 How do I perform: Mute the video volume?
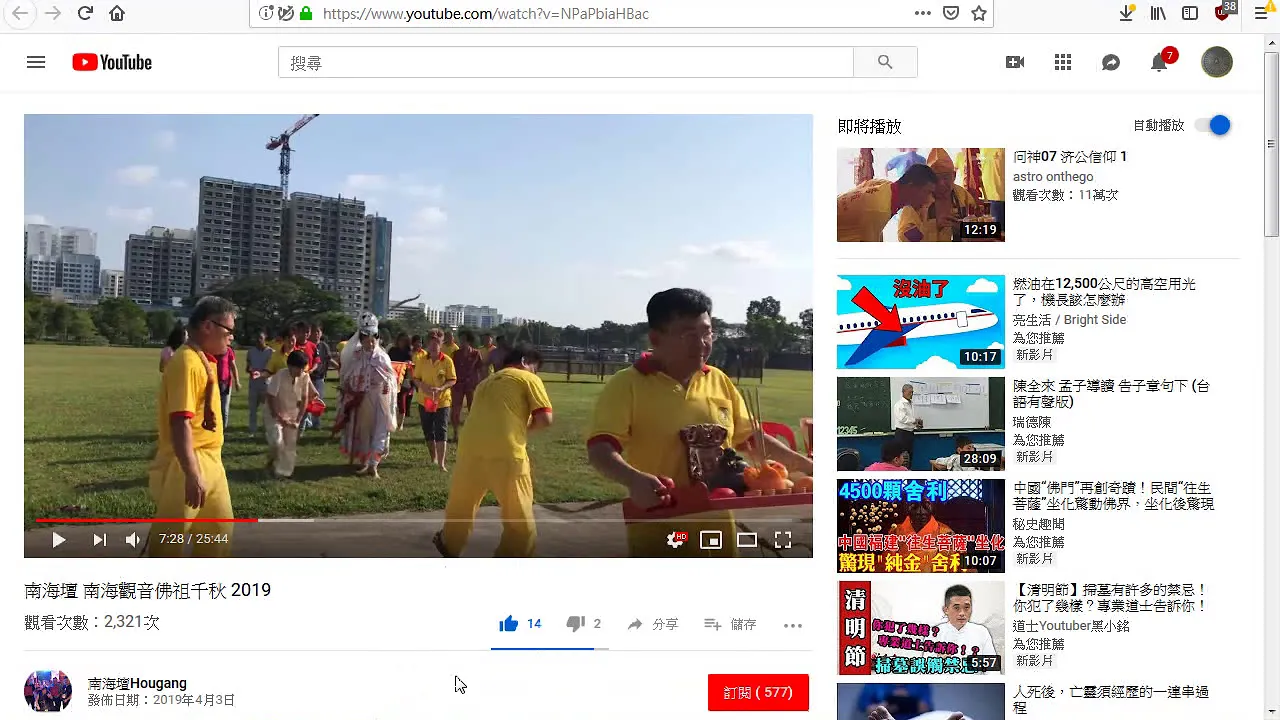[x=133, y=540]
